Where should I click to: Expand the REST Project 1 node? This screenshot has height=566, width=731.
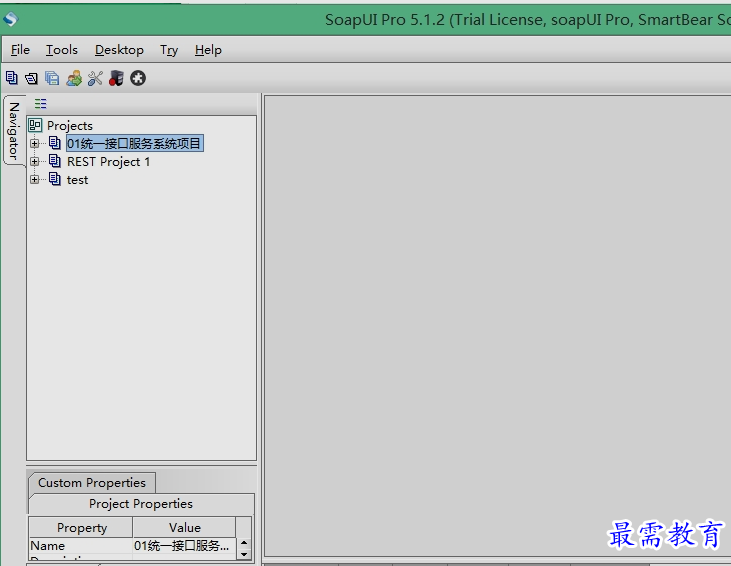34,161
